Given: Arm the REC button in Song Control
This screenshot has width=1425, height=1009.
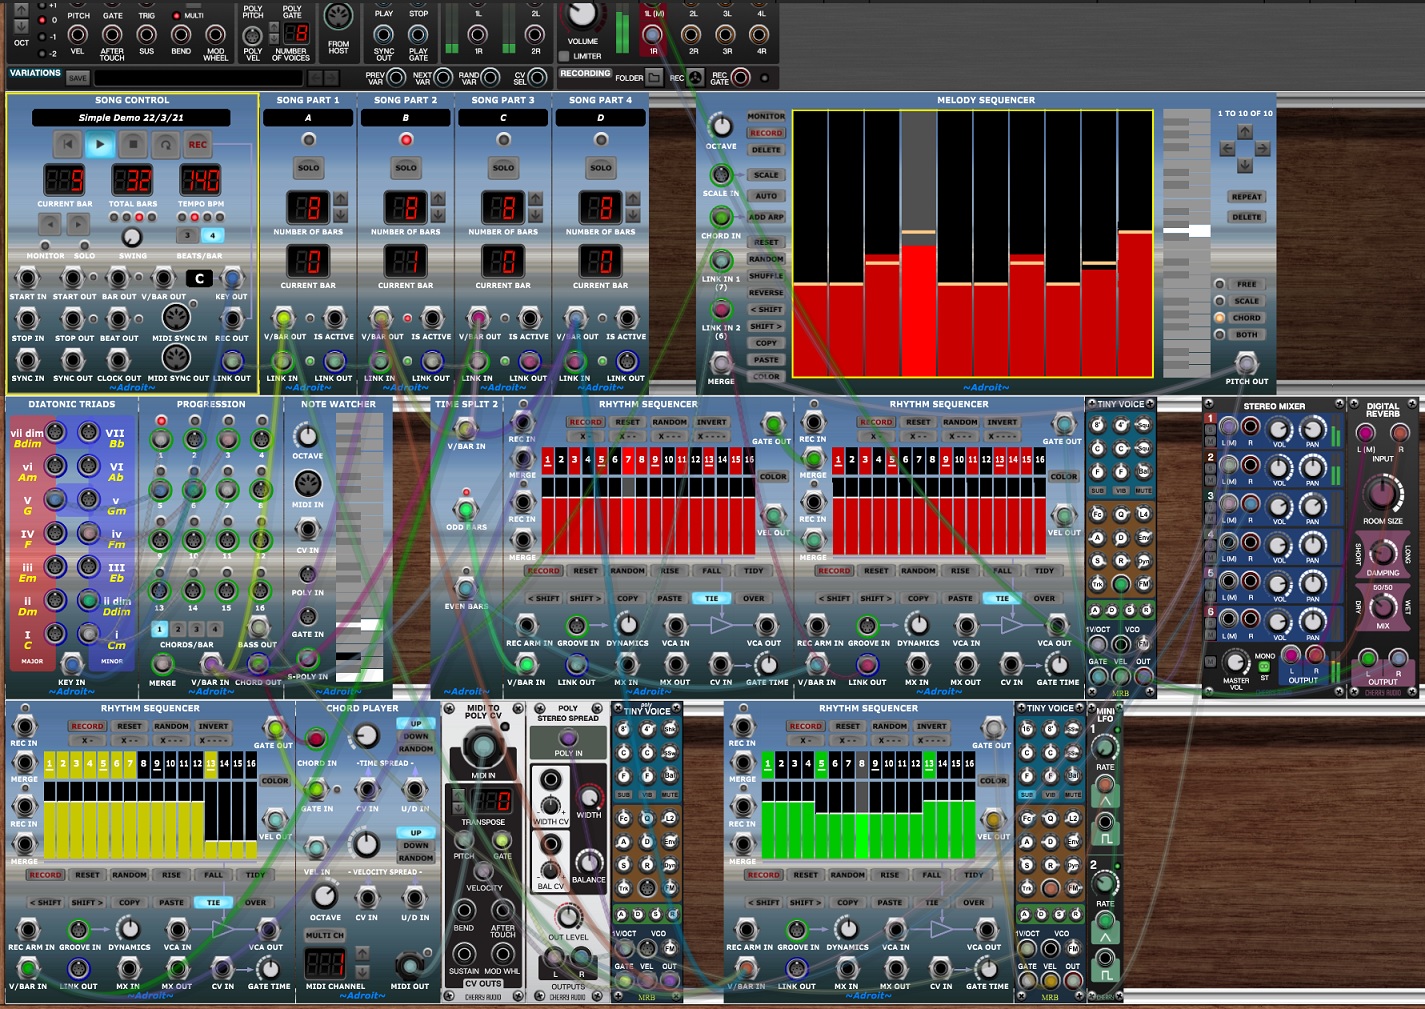Looking at the screenshot, I should tap(198, 145).
